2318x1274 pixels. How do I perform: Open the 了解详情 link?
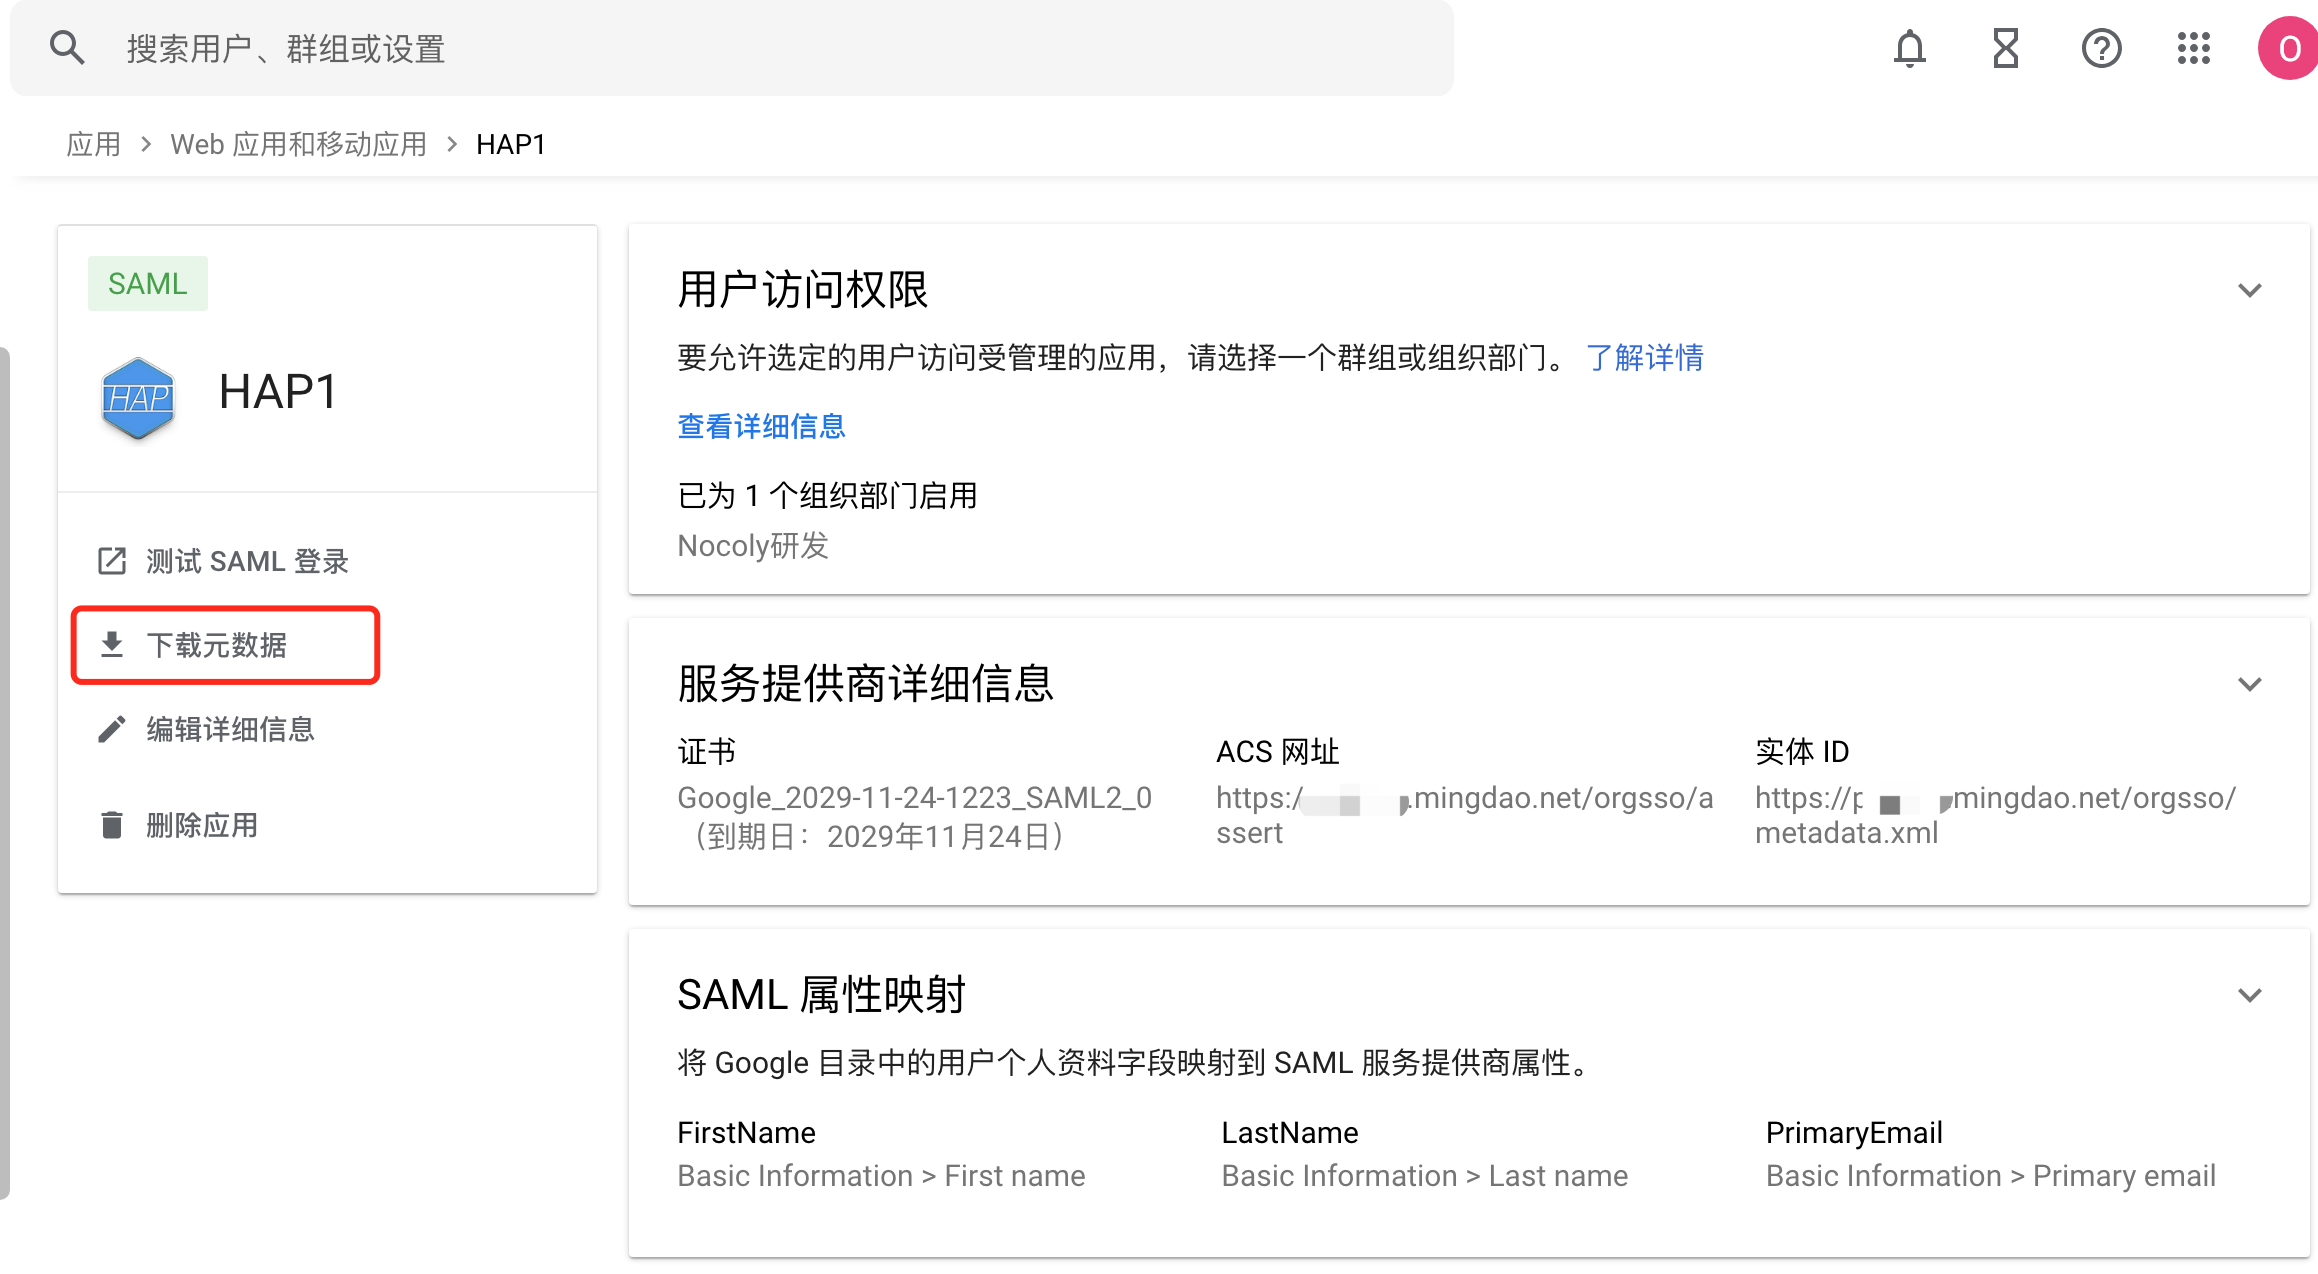[1645, 357]
